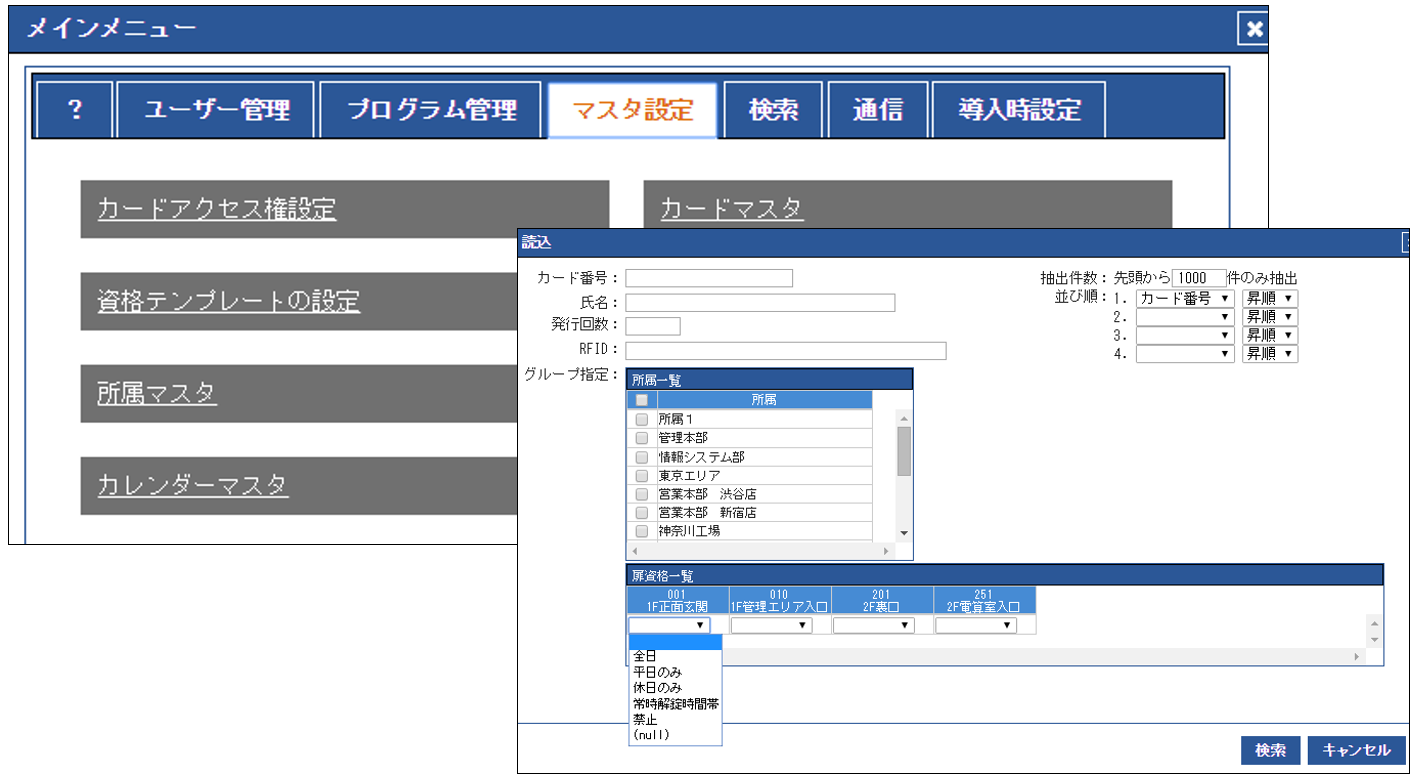Open dropdown under 010 1F管理エリア入口
This screenshot has height=781, width=1416.
771,626
